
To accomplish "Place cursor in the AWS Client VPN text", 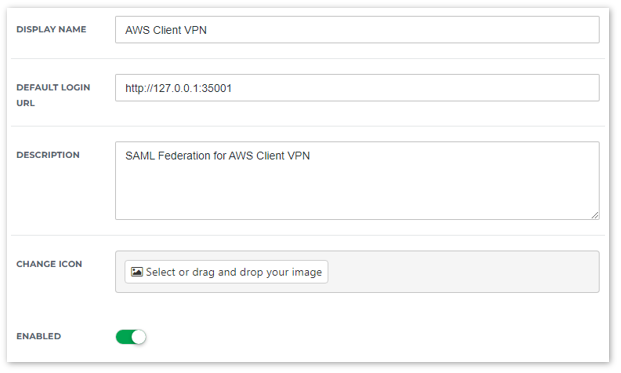I will pos(166,30).
